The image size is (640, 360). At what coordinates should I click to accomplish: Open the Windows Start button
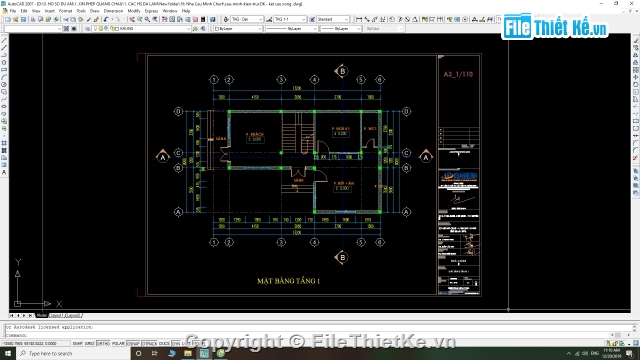(8, 353)
